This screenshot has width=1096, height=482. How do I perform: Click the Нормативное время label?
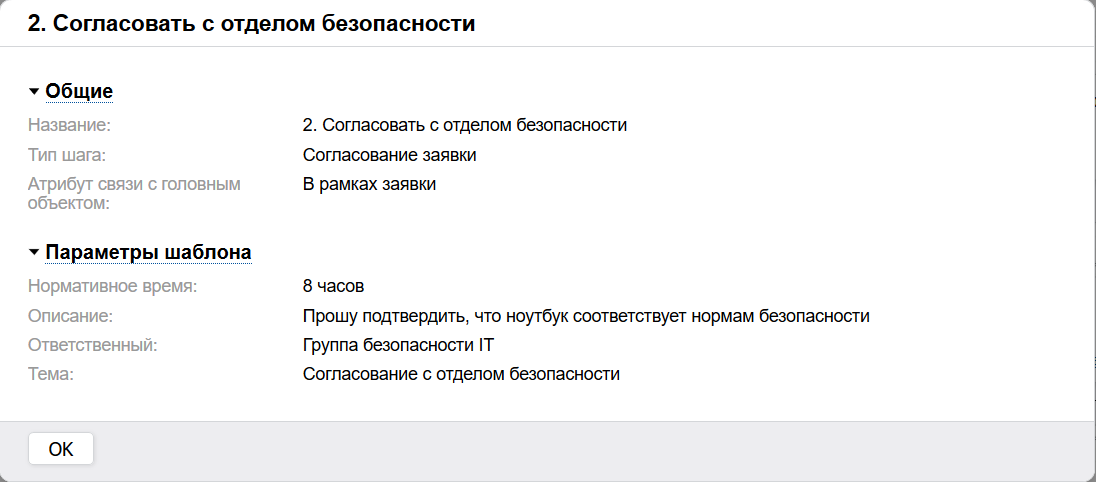pyautogui.click(x=113, y=287)
